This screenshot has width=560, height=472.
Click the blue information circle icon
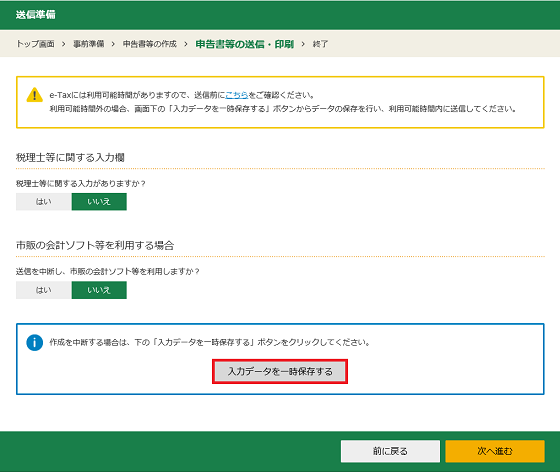[x=35, y=343]
